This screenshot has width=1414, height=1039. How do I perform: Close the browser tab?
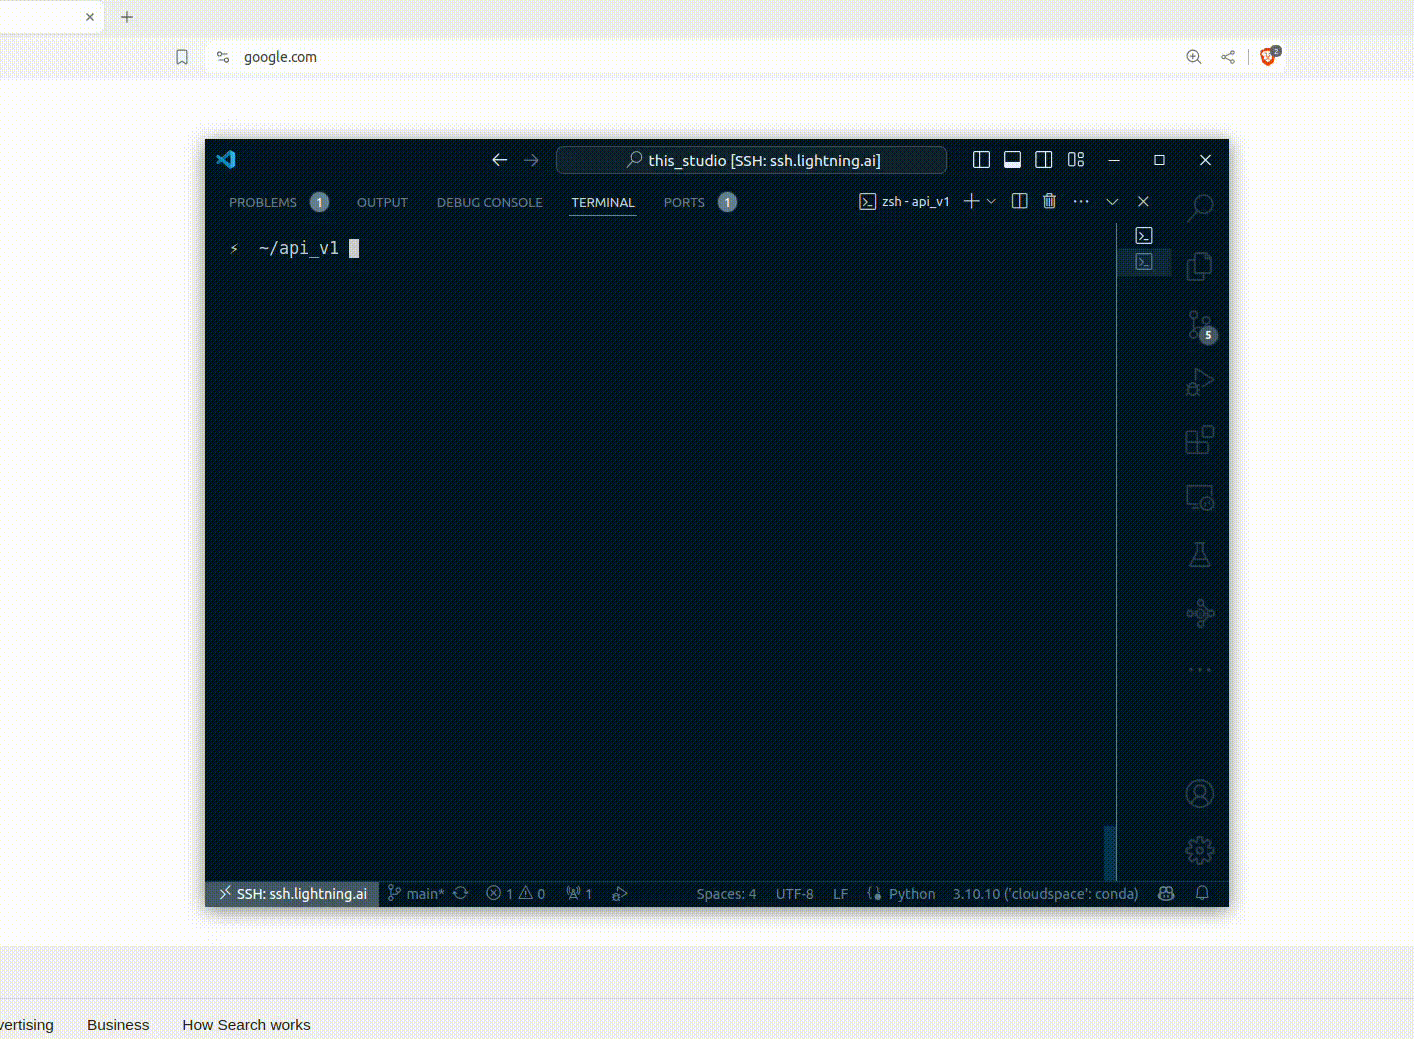(x=90, y=17)
